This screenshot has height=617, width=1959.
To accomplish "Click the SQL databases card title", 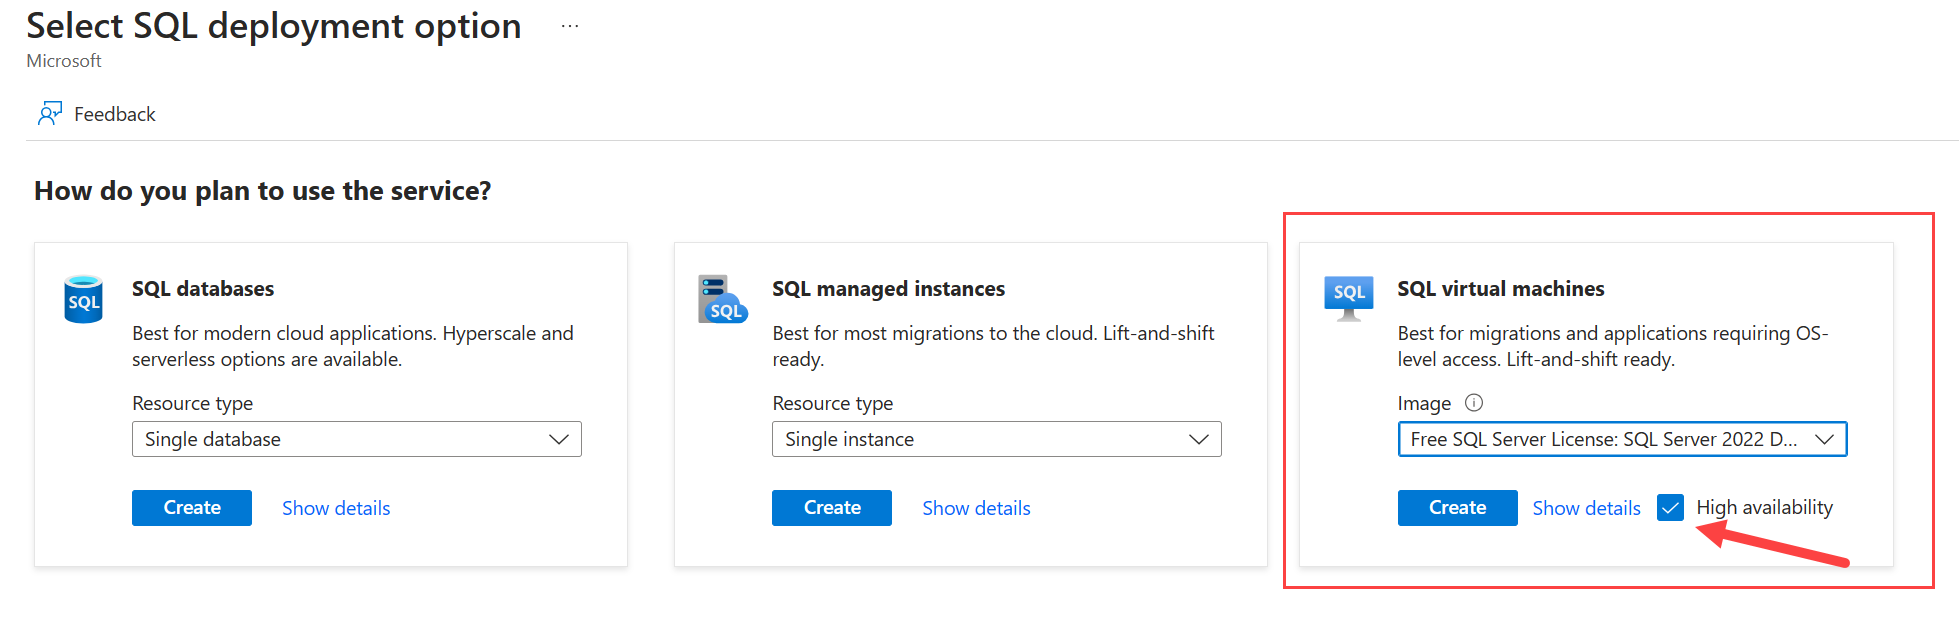I will (x=203, y=289).
